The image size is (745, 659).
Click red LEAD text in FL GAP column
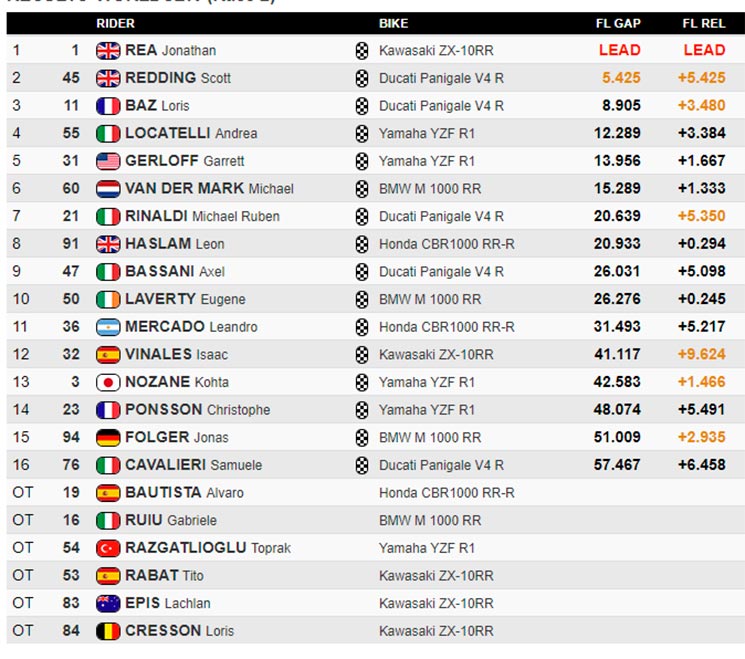tap(620, 50)
